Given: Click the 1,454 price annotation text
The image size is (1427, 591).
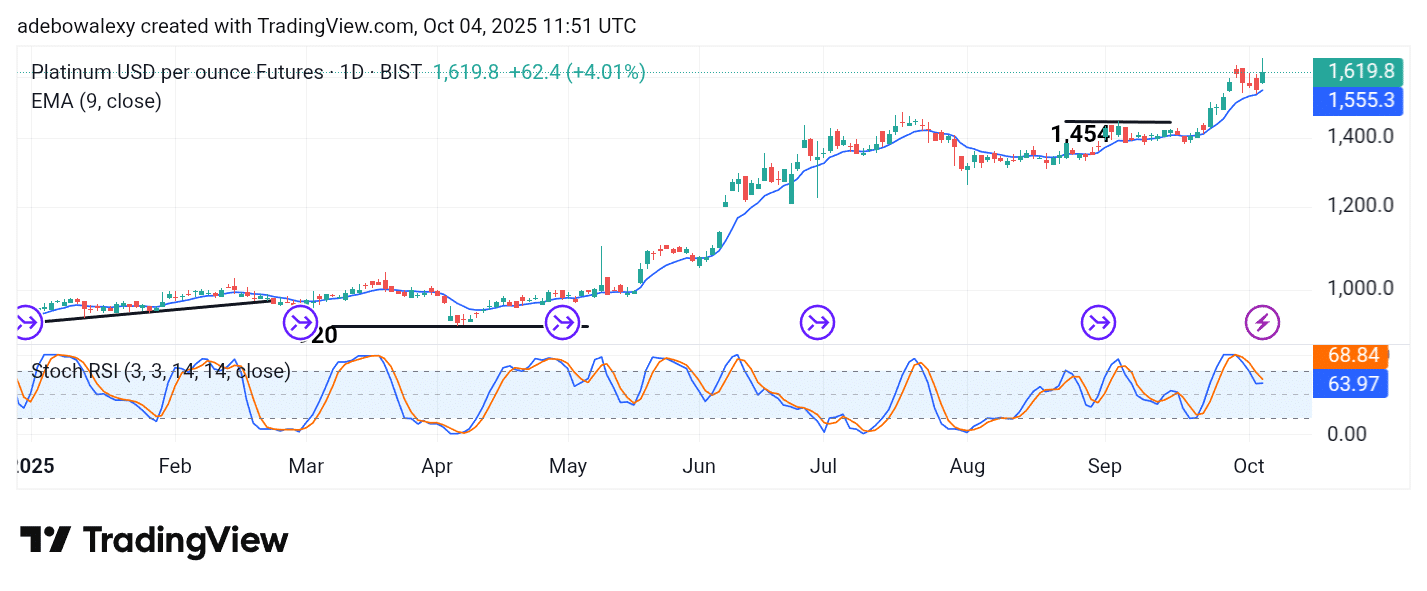Looking at the screenshot, I should click(x=1080, y=134).
